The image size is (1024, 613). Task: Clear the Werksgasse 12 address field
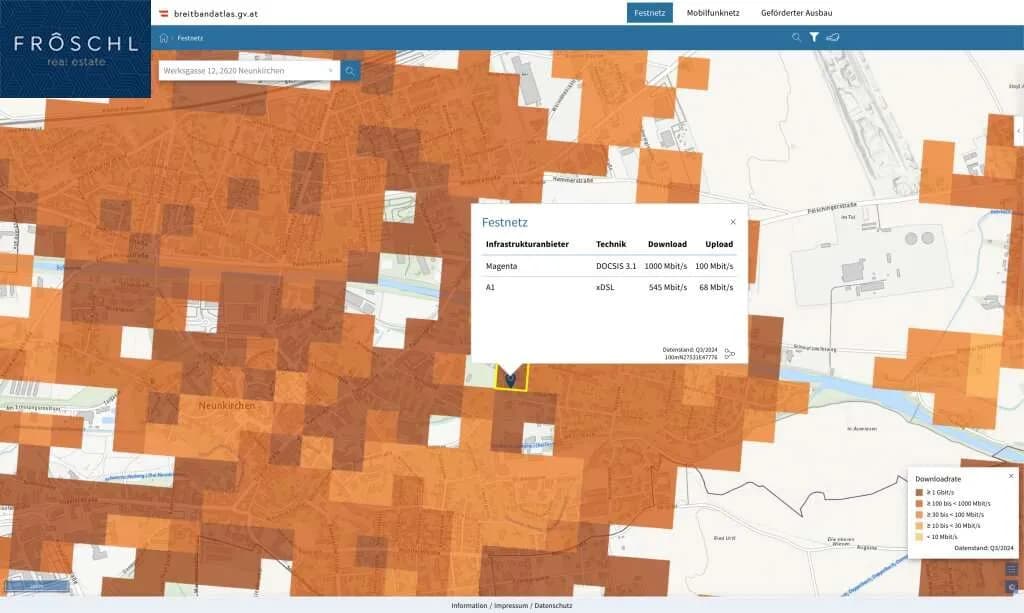pos(330,71)
